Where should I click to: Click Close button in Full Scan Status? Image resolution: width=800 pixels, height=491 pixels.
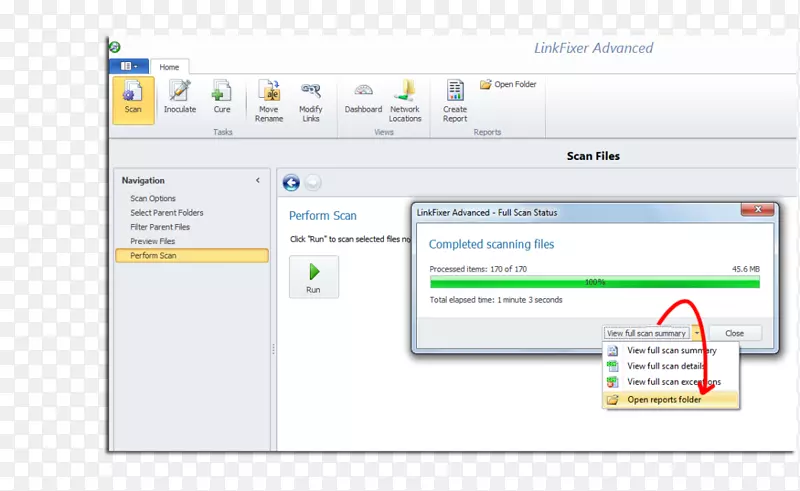pos(735,333)
